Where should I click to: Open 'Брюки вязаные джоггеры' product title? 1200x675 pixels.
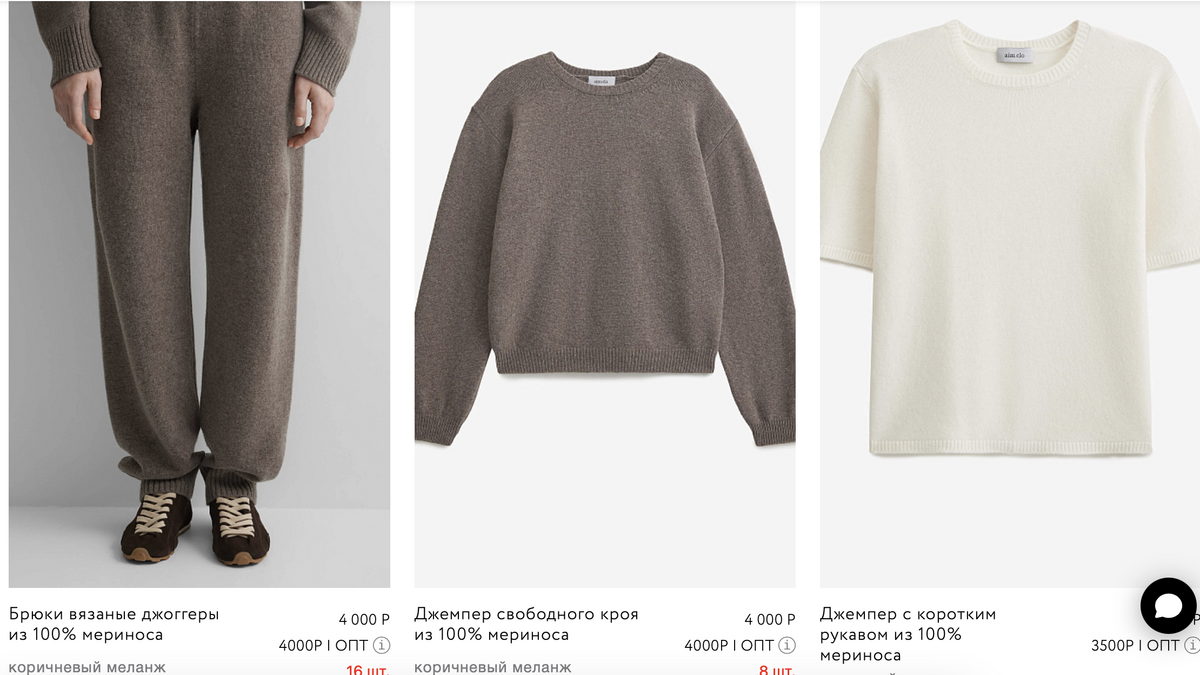pos(114,624)
